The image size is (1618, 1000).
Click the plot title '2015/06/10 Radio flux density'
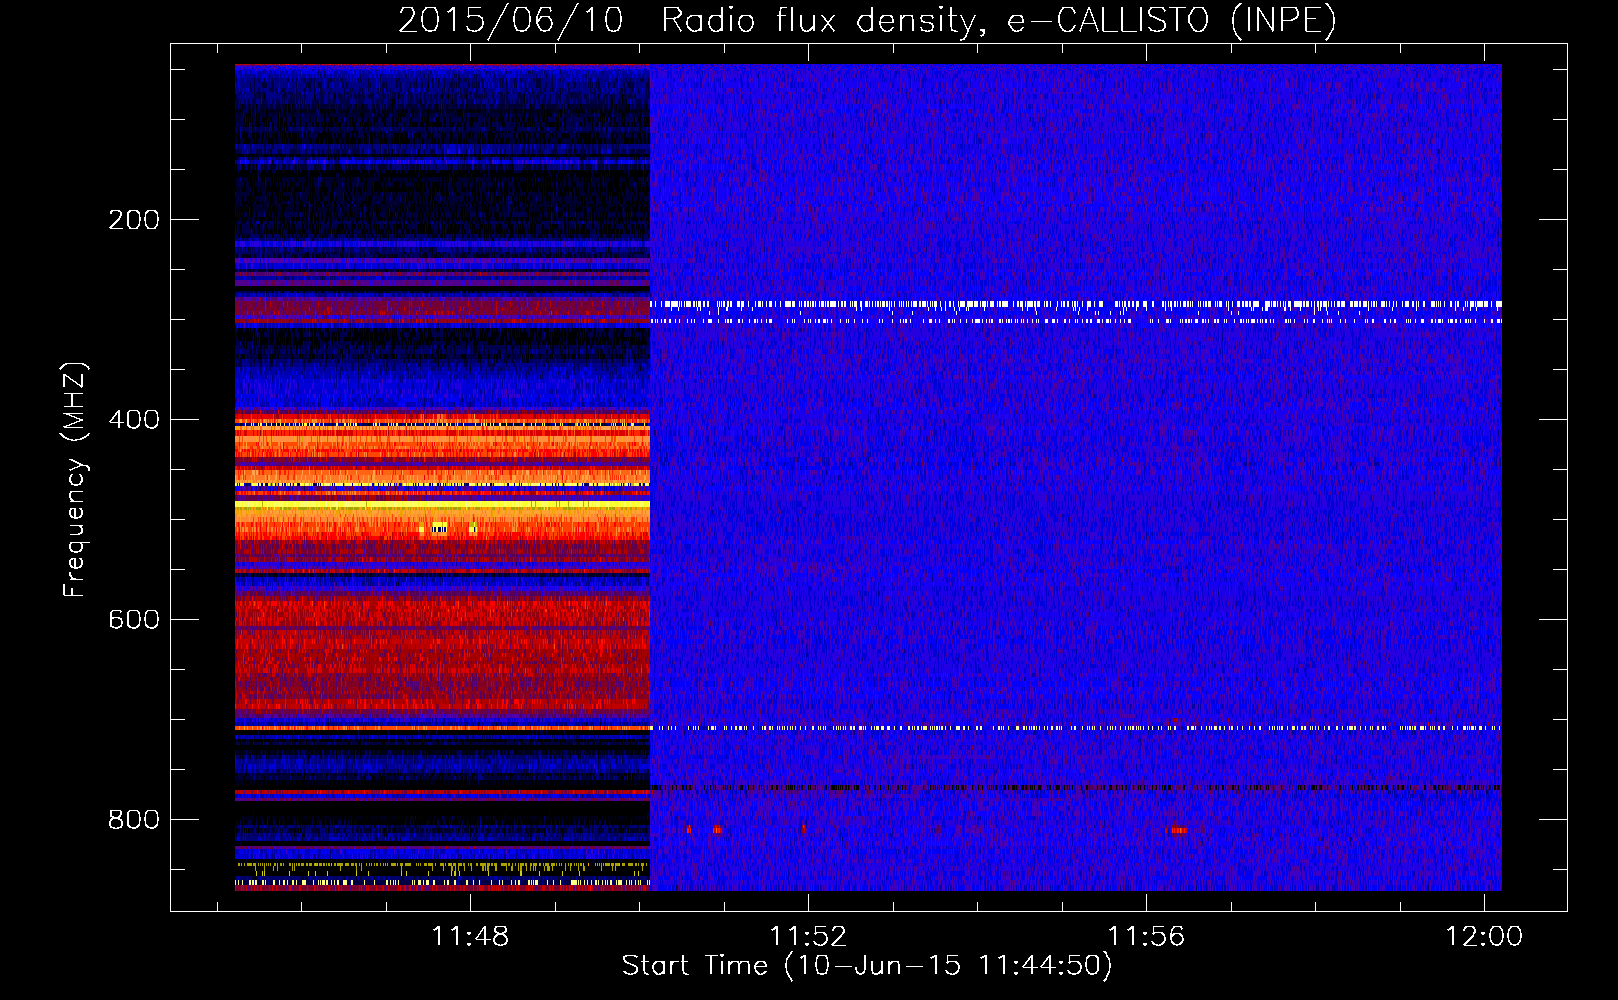[867, 21]
